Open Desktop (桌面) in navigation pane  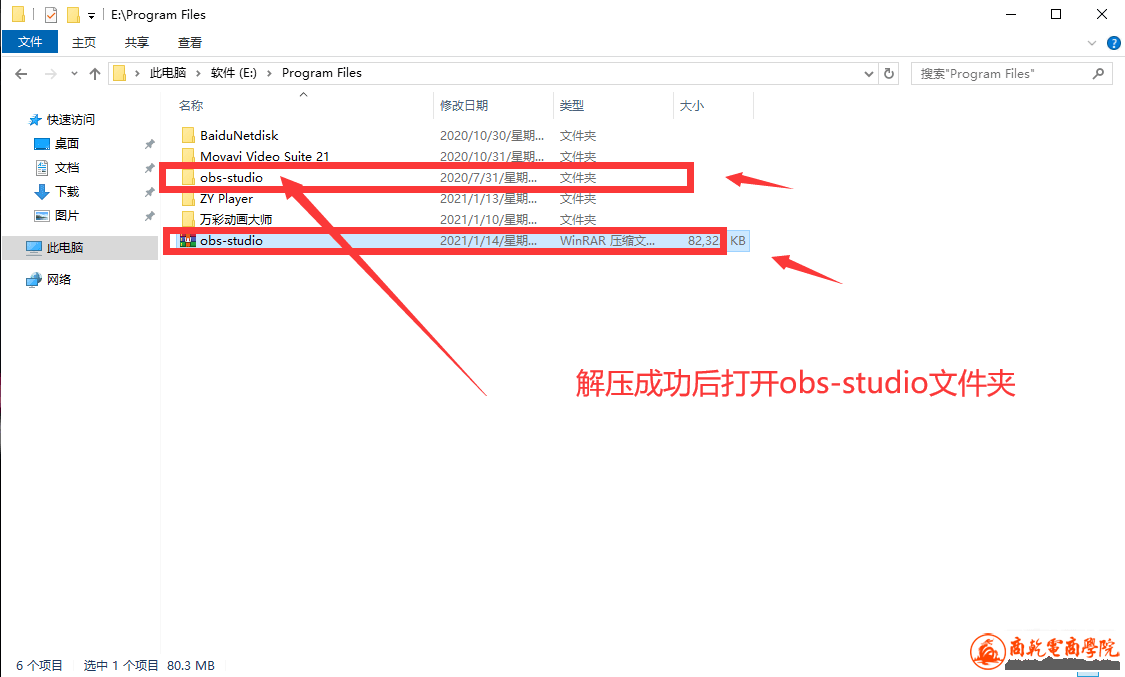pos(67,143)
